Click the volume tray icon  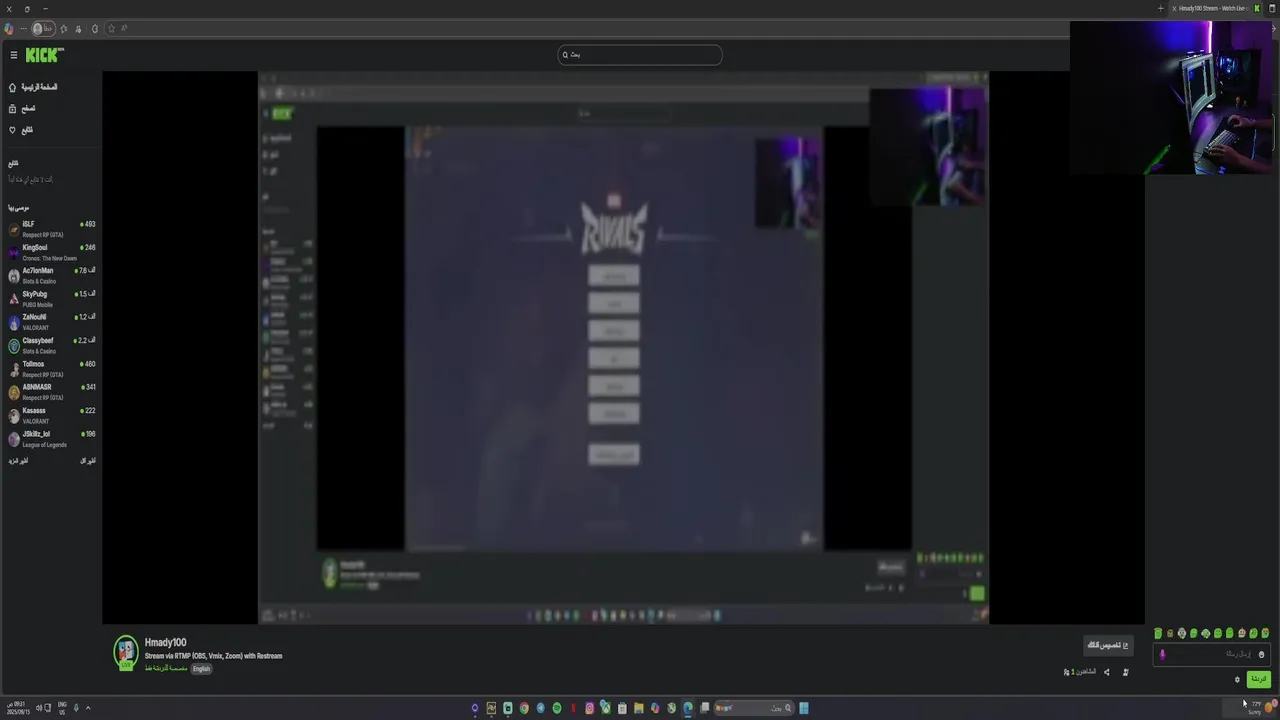point(39,708)
